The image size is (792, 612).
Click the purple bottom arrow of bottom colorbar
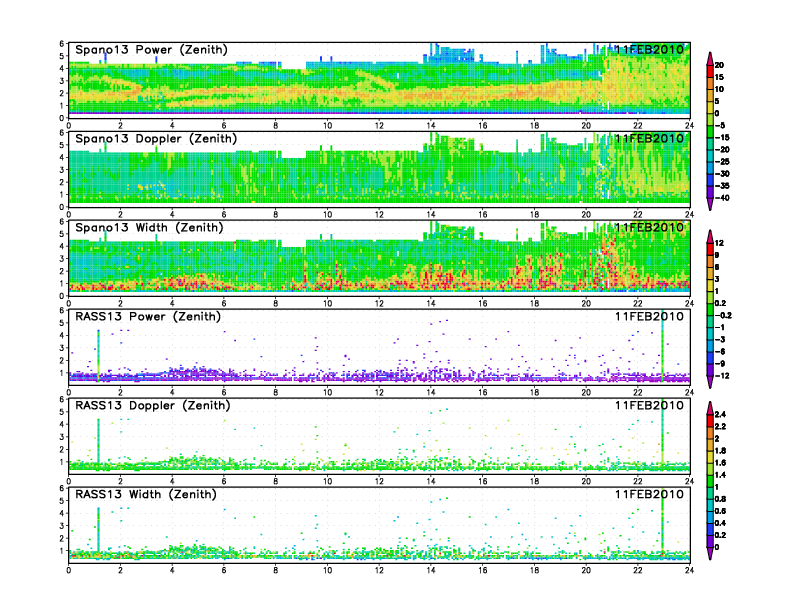tap(710, 554)
